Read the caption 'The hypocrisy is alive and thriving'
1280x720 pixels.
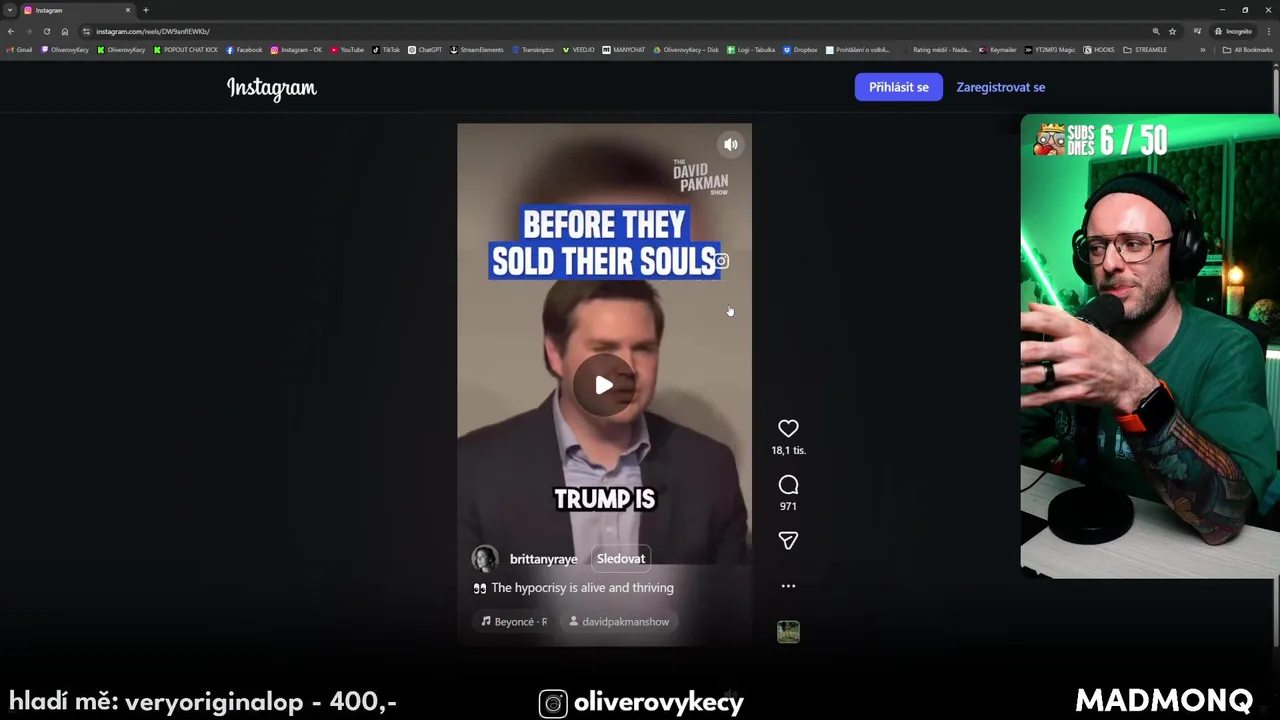(x=582, y=588)
